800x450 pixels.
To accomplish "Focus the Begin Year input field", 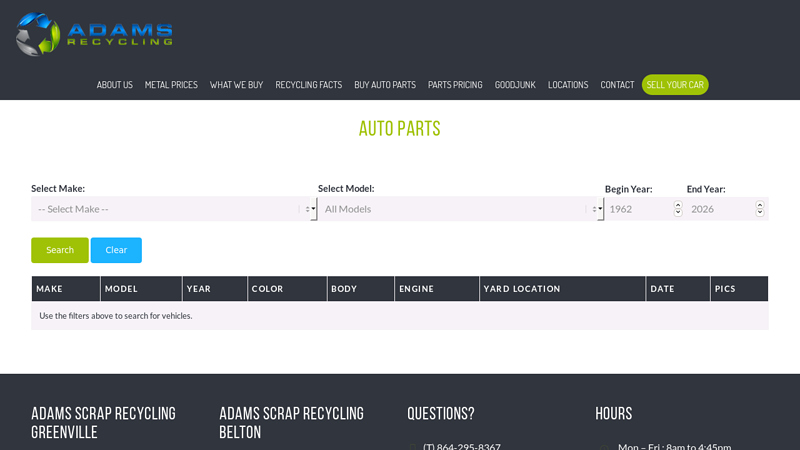I will (638, 209).
